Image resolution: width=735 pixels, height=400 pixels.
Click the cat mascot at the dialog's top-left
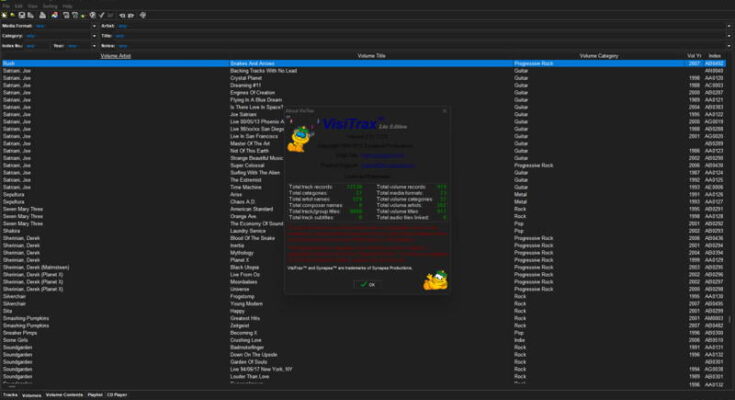[300, 137]
